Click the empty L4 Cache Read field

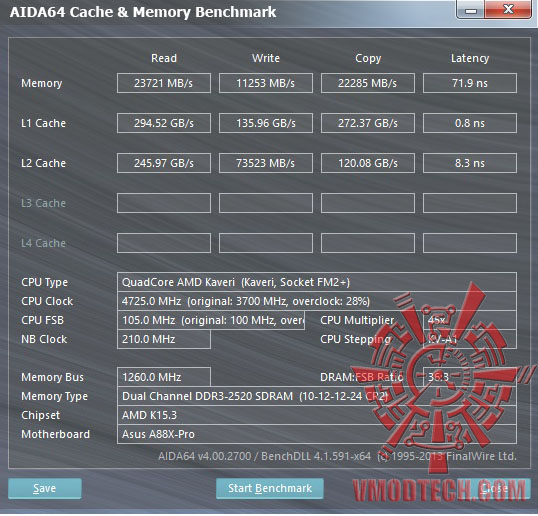tap(164, 243)
